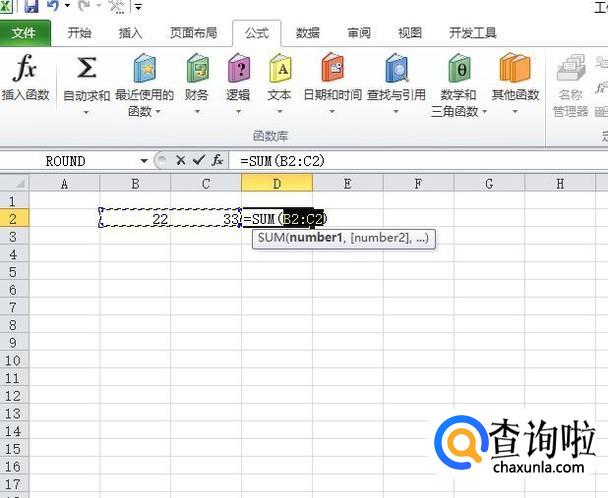Select column E header

click(x=348, y=183)
